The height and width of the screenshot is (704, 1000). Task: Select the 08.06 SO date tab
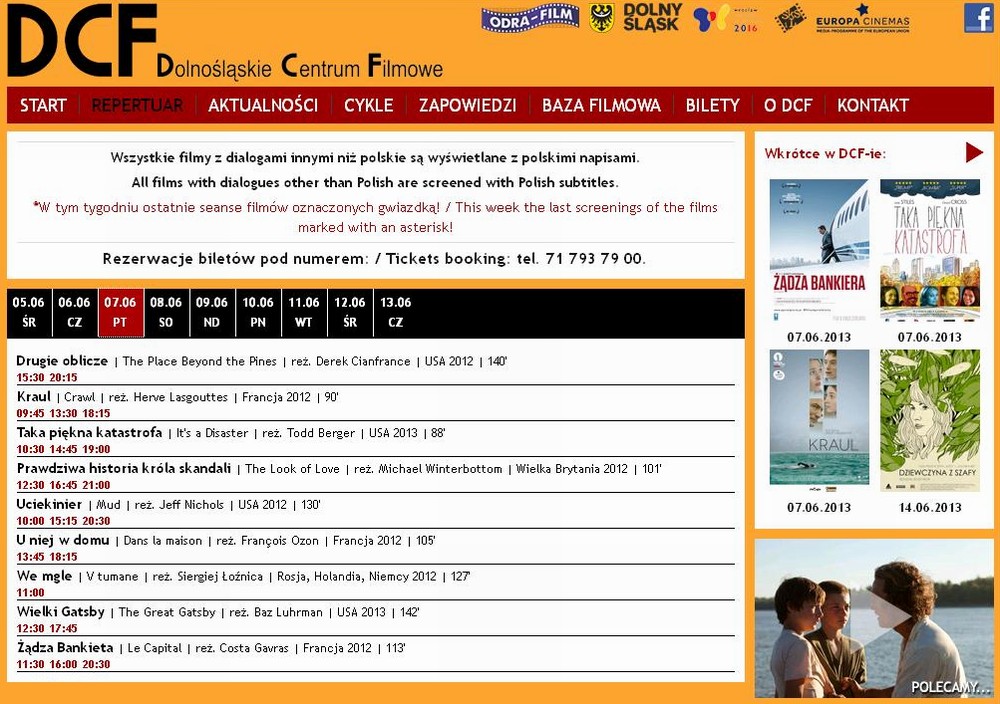click(x=166, y=312)
